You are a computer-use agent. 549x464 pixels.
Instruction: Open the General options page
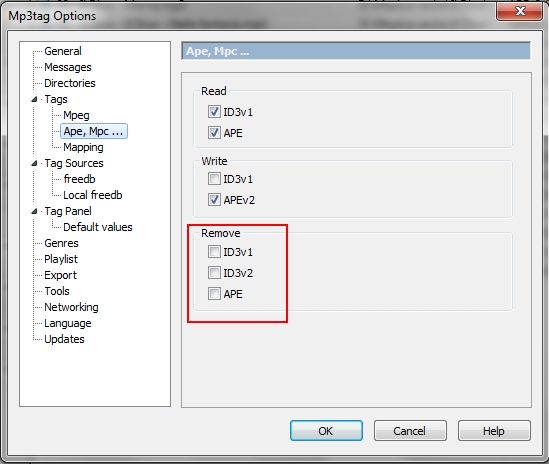[63, 51]
